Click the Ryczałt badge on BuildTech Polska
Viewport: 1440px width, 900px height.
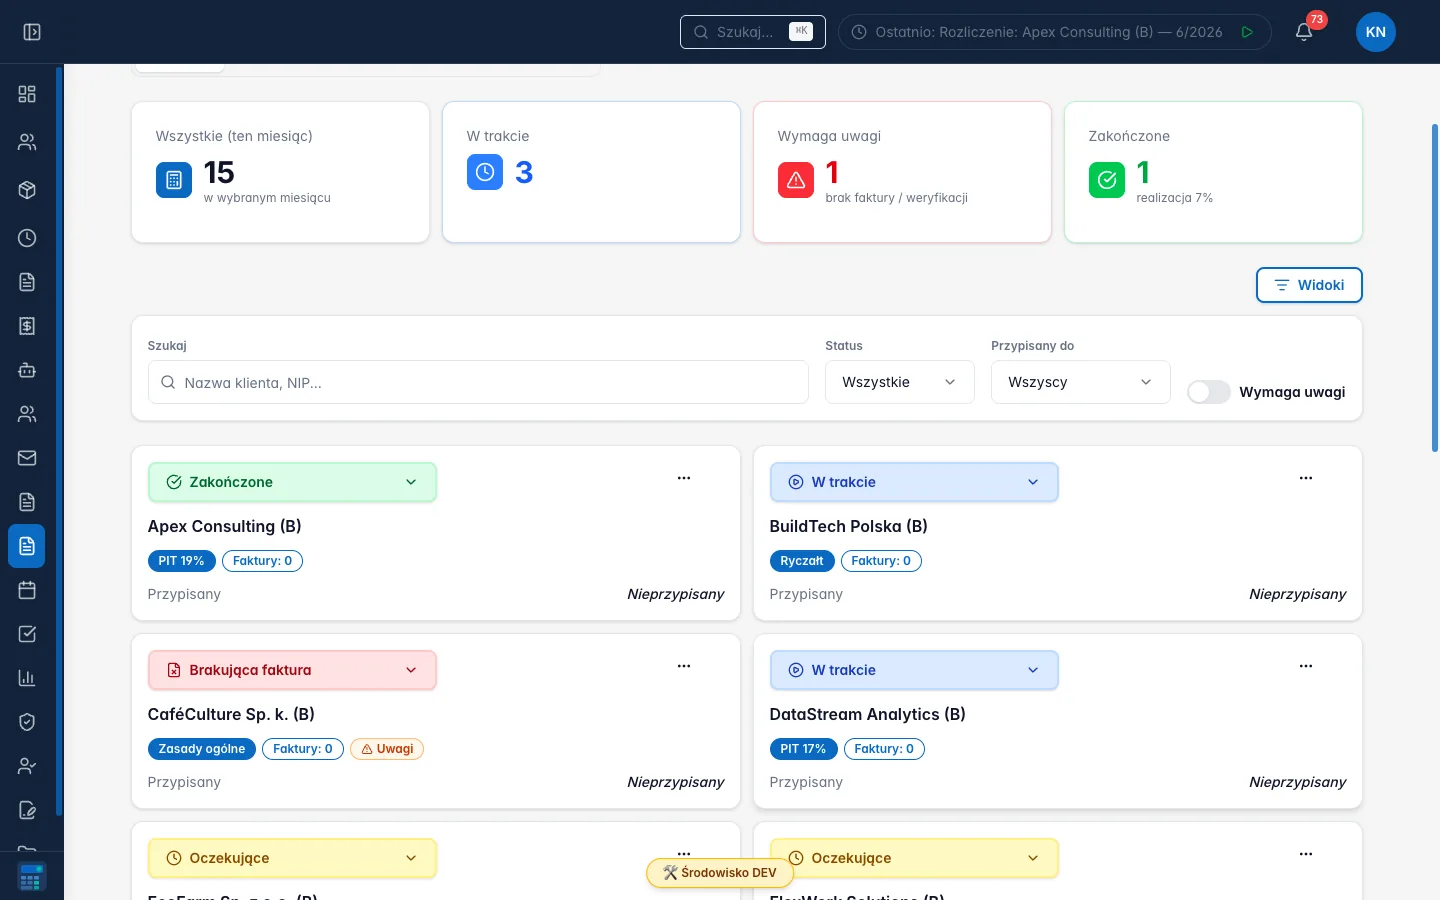(802, 561)
